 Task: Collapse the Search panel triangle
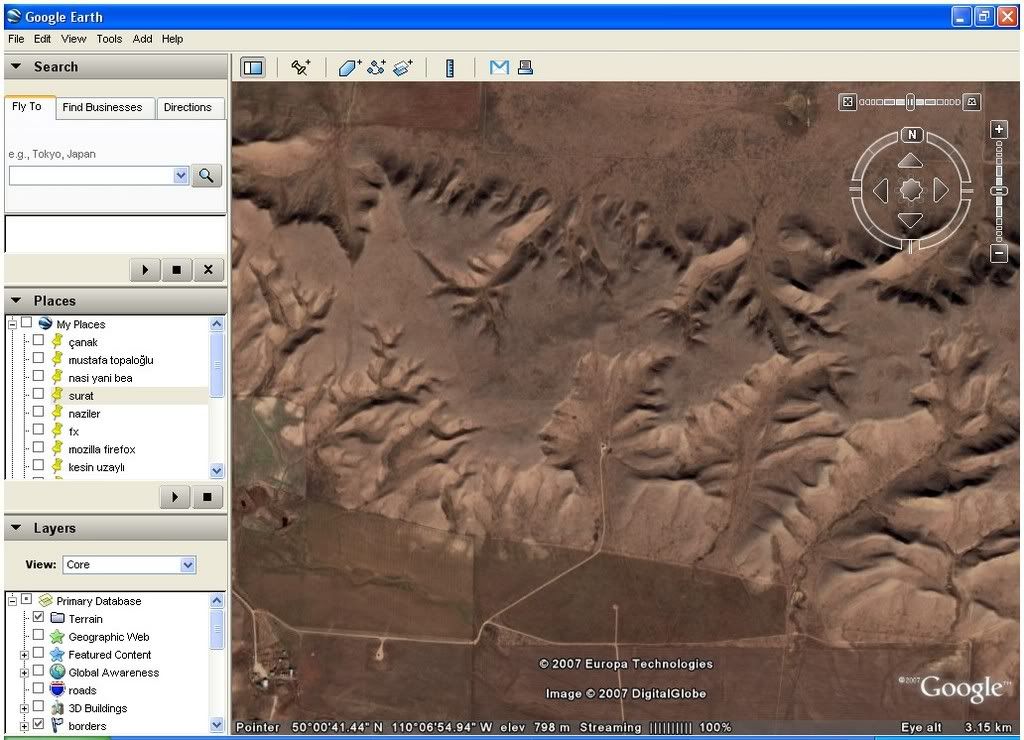(16, 67)
